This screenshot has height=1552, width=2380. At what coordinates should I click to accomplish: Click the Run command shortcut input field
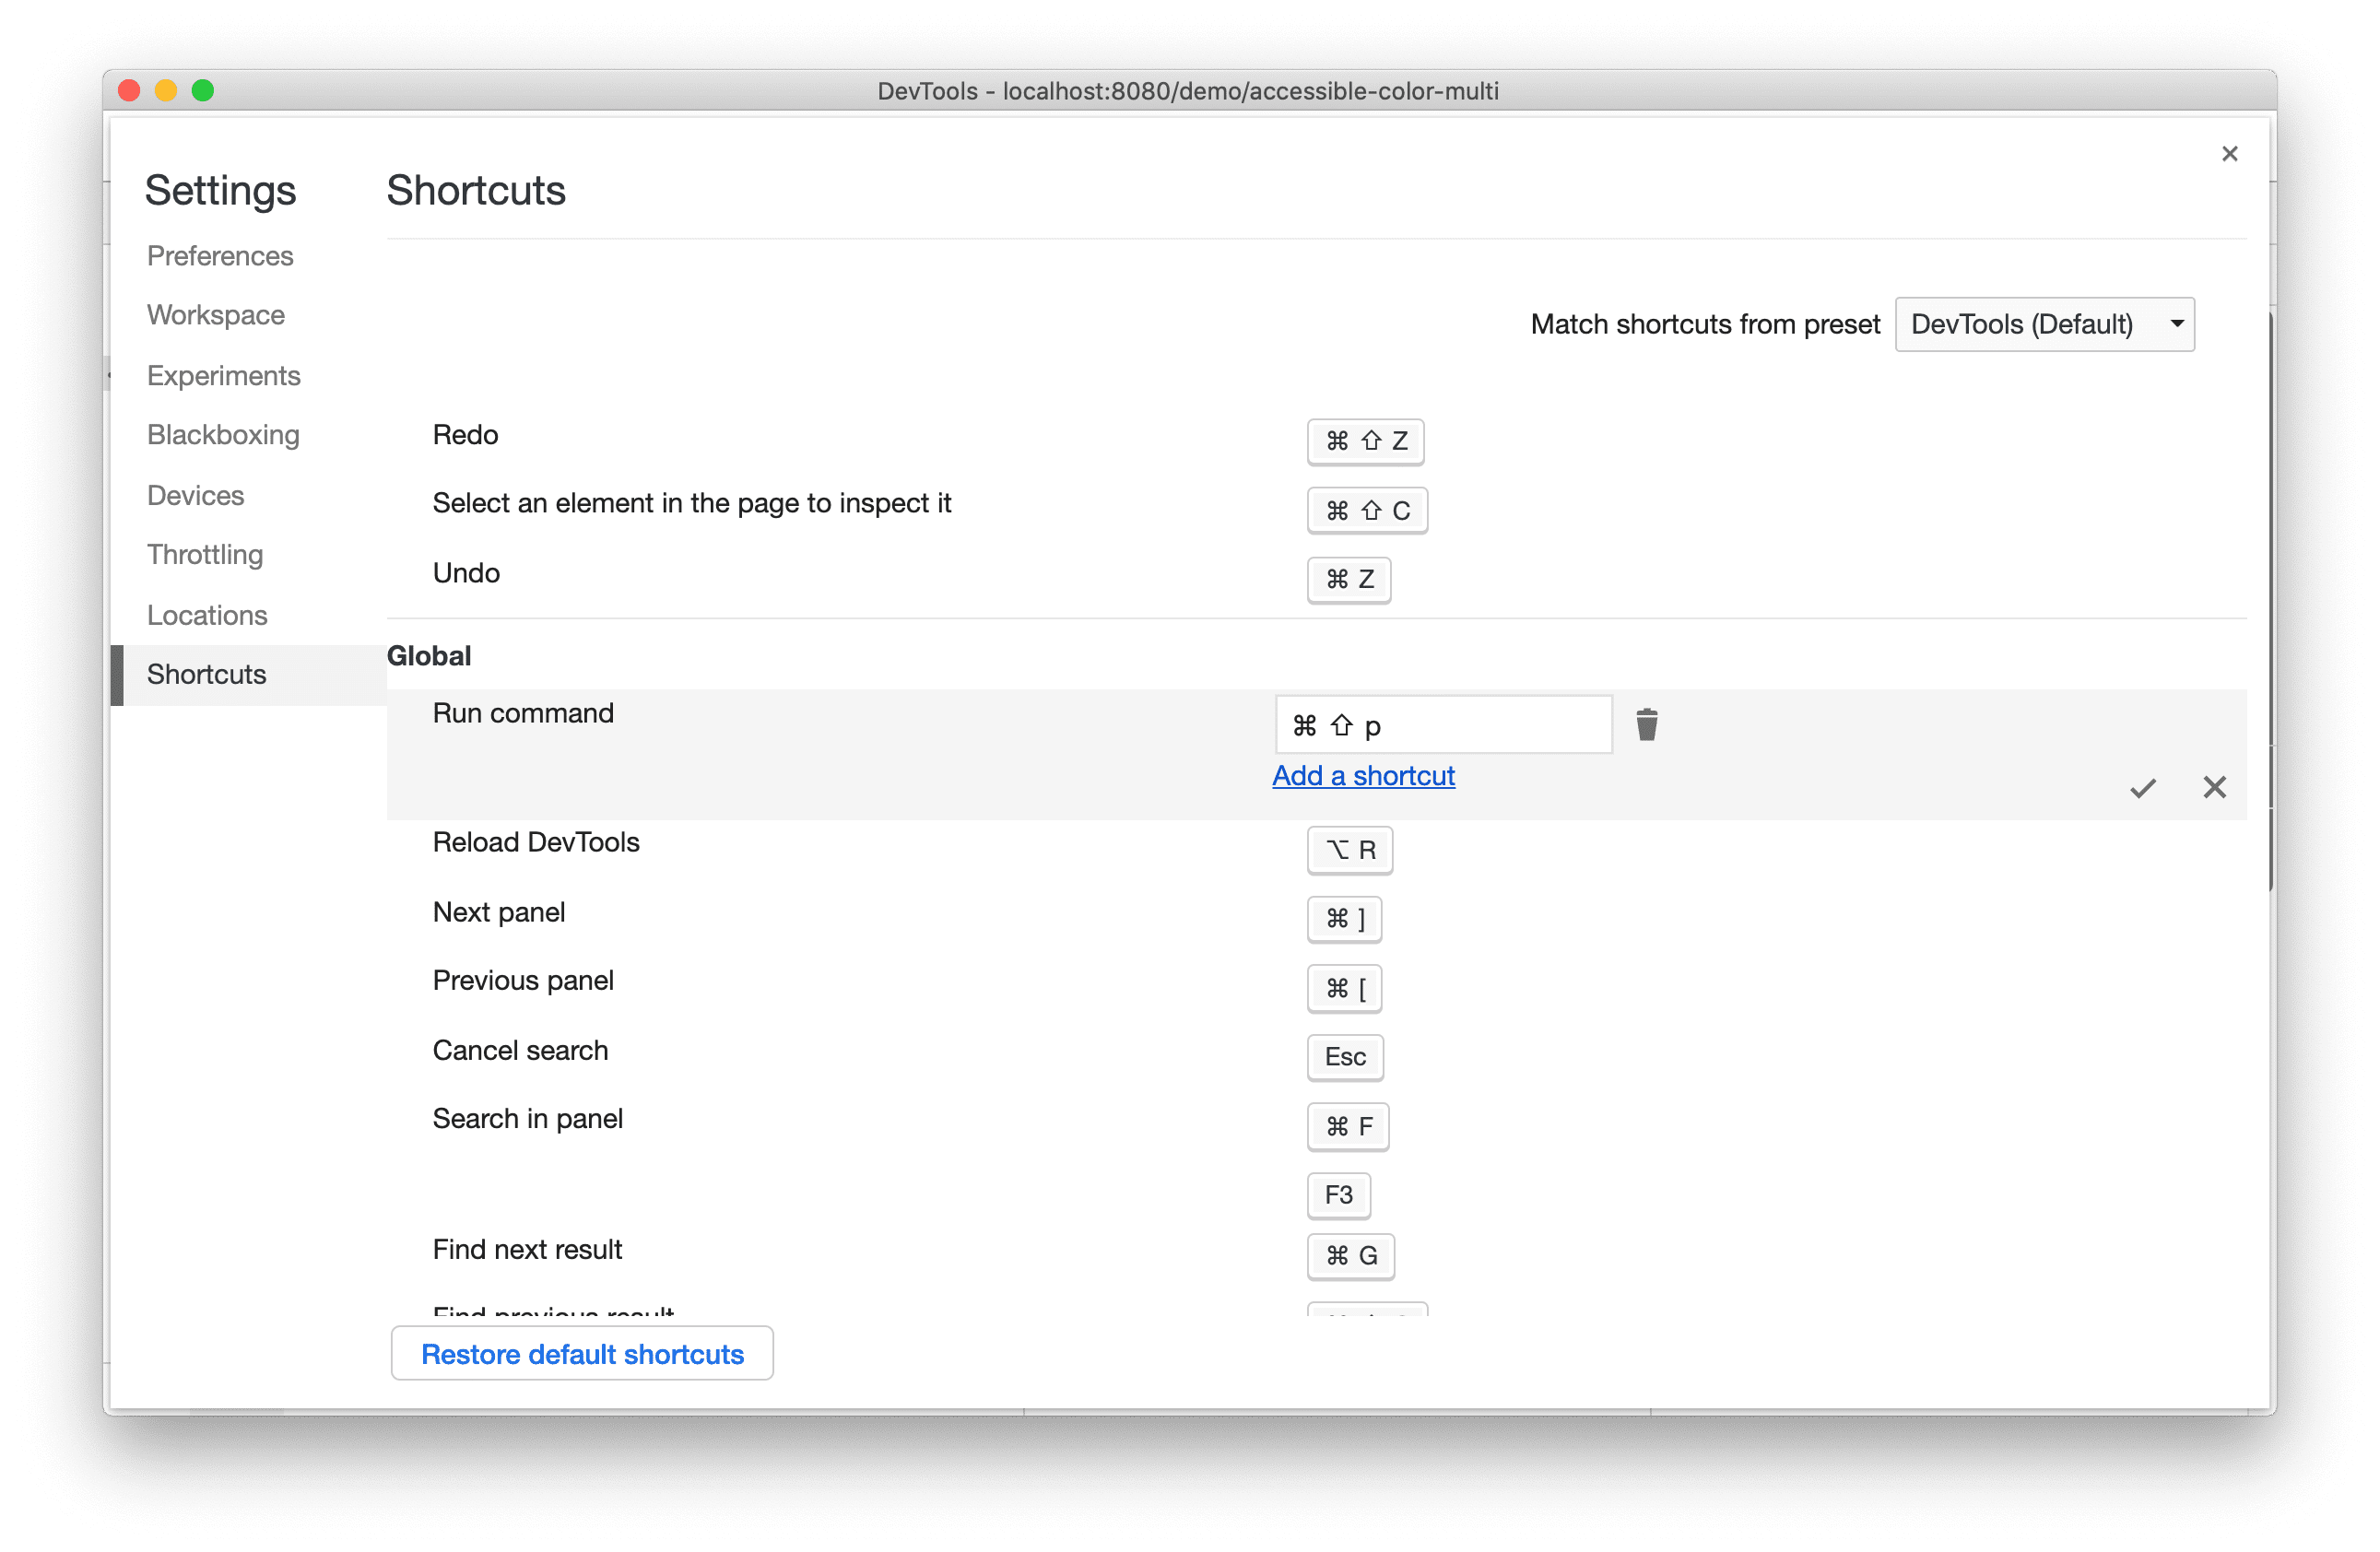pos(1440,723)
